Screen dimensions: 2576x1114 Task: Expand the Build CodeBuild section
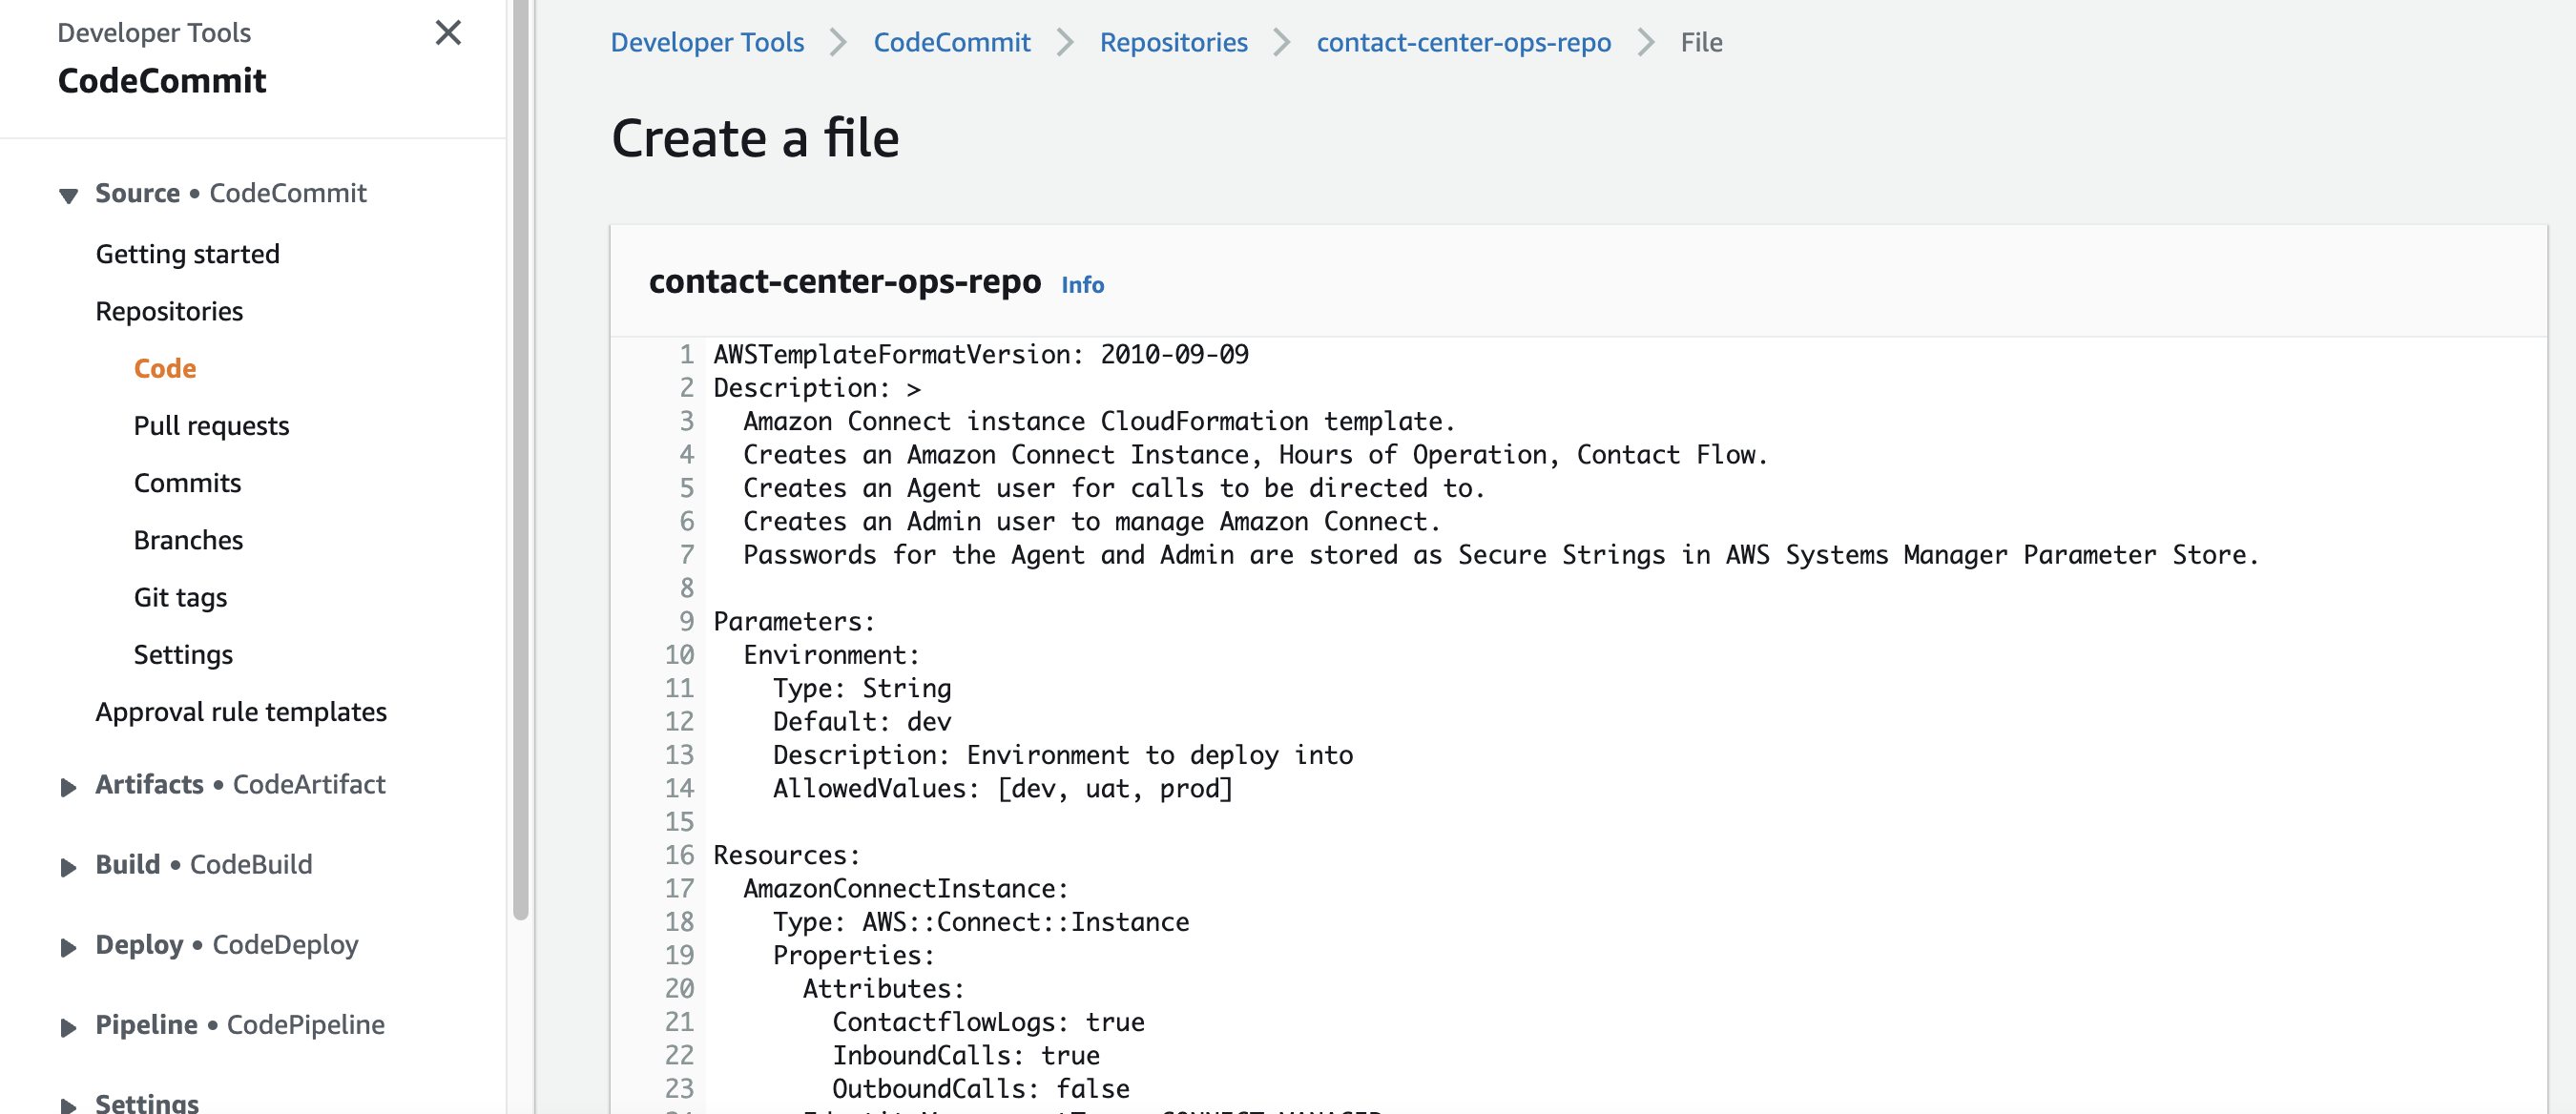(x=68, y=867)
